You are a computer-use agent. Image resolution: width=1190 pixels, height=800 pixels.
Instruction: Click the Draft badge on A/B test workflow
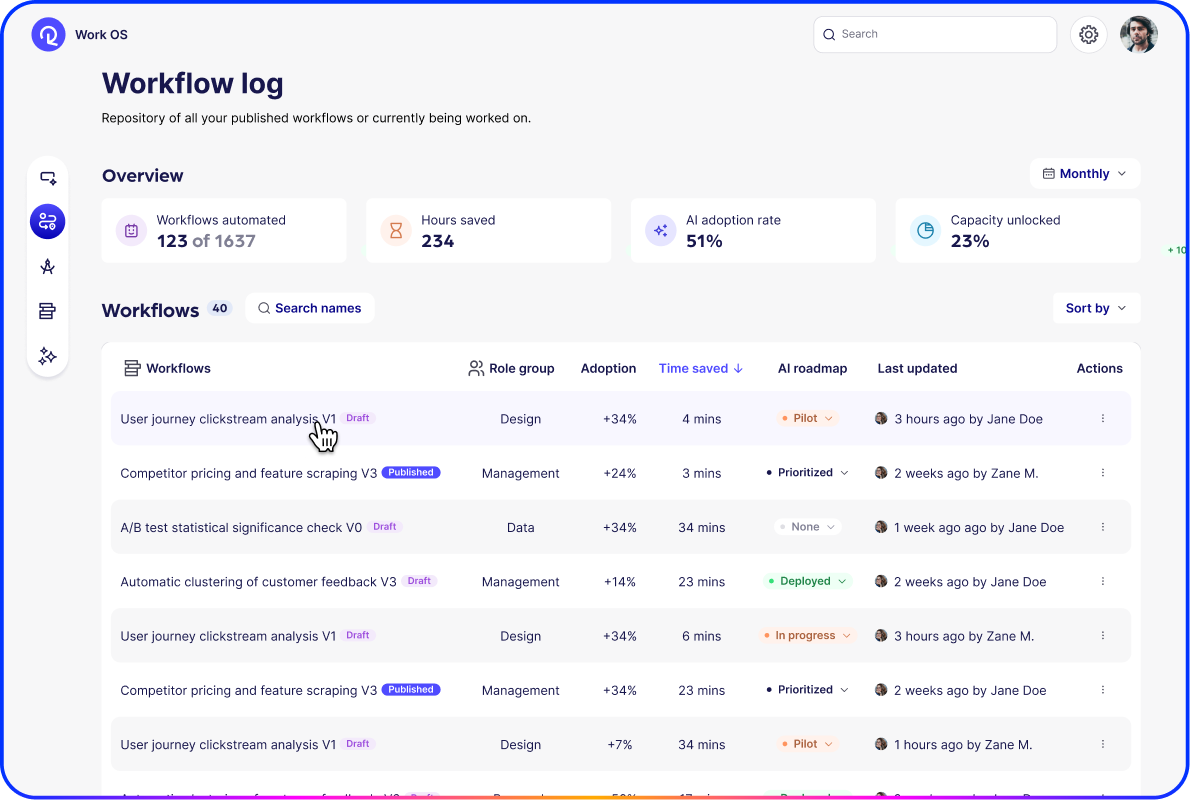point(384,526)
